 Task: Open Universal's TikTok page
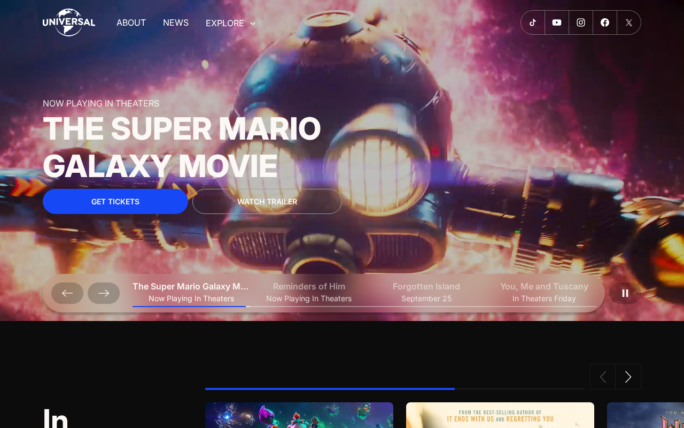(533, 22)
